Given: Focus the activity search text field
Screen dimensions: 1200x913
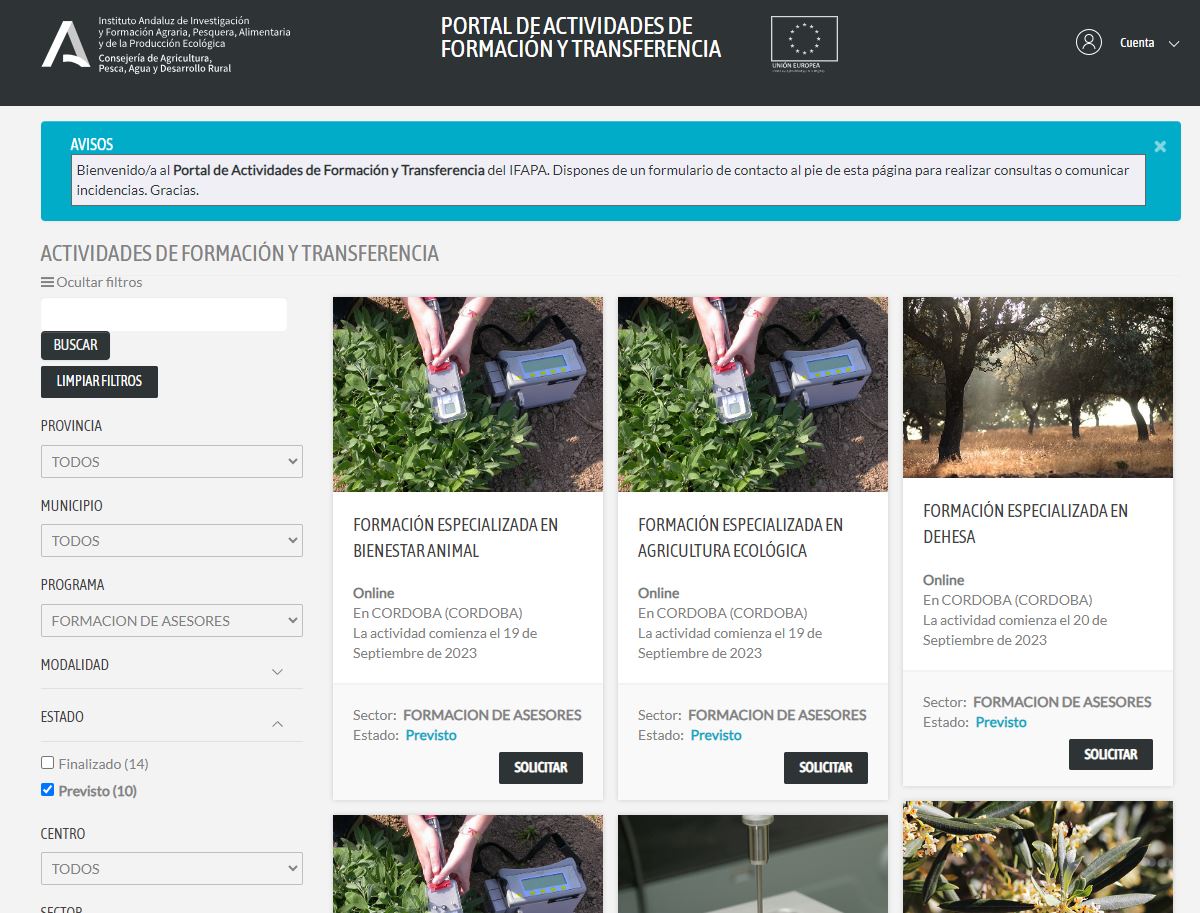Looking at the screenshot, I should click(x=164, y=314).
